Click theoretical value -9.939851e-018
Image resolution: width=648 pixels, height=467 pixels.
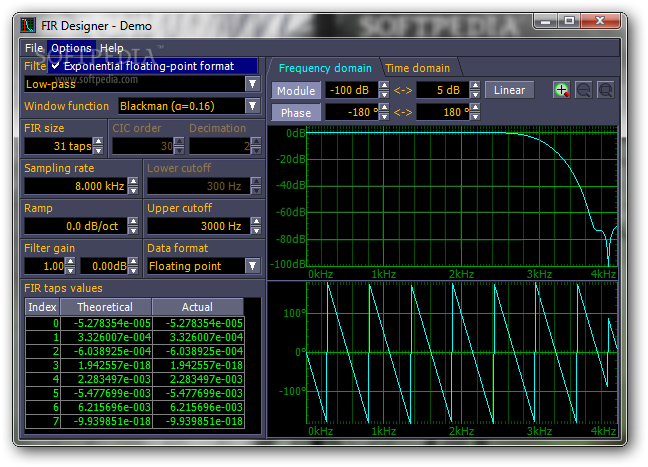[x=106, y=421]
